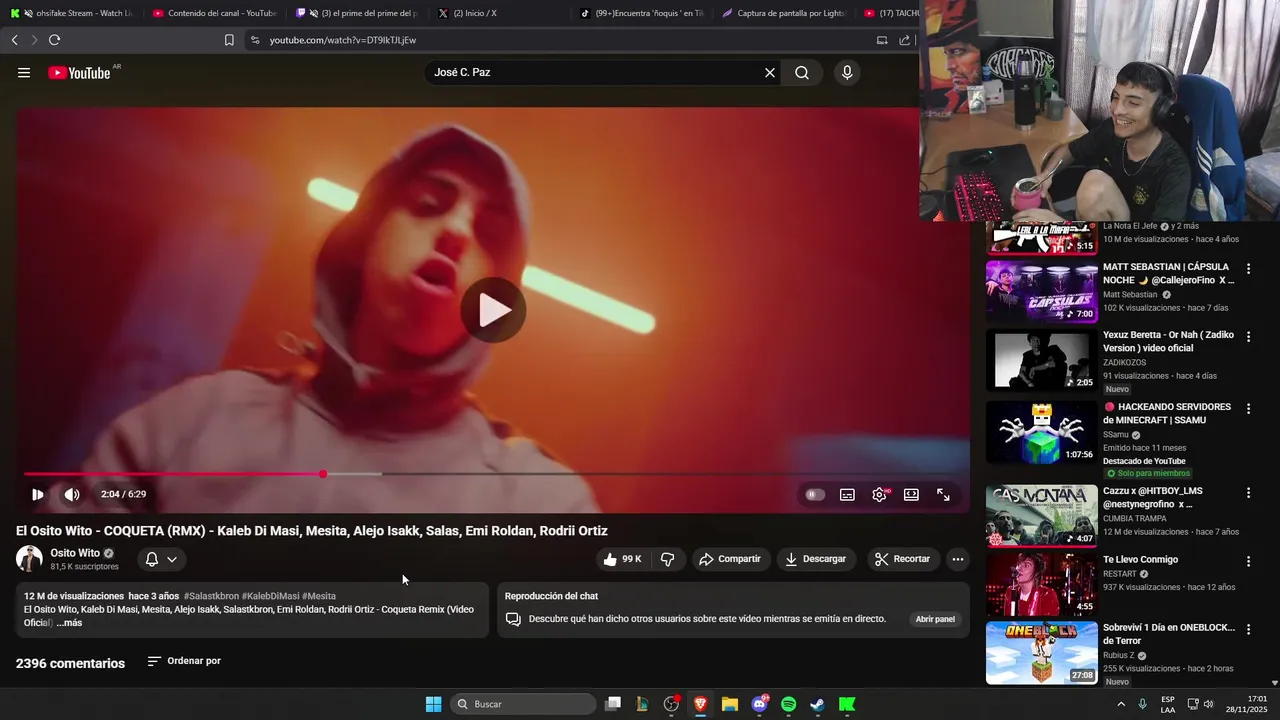Open the MATT SEBASTIAN CÁPSULA NOCHE thumbnail
Screen dimensions: 1280x720
[x=1041, y=292]
